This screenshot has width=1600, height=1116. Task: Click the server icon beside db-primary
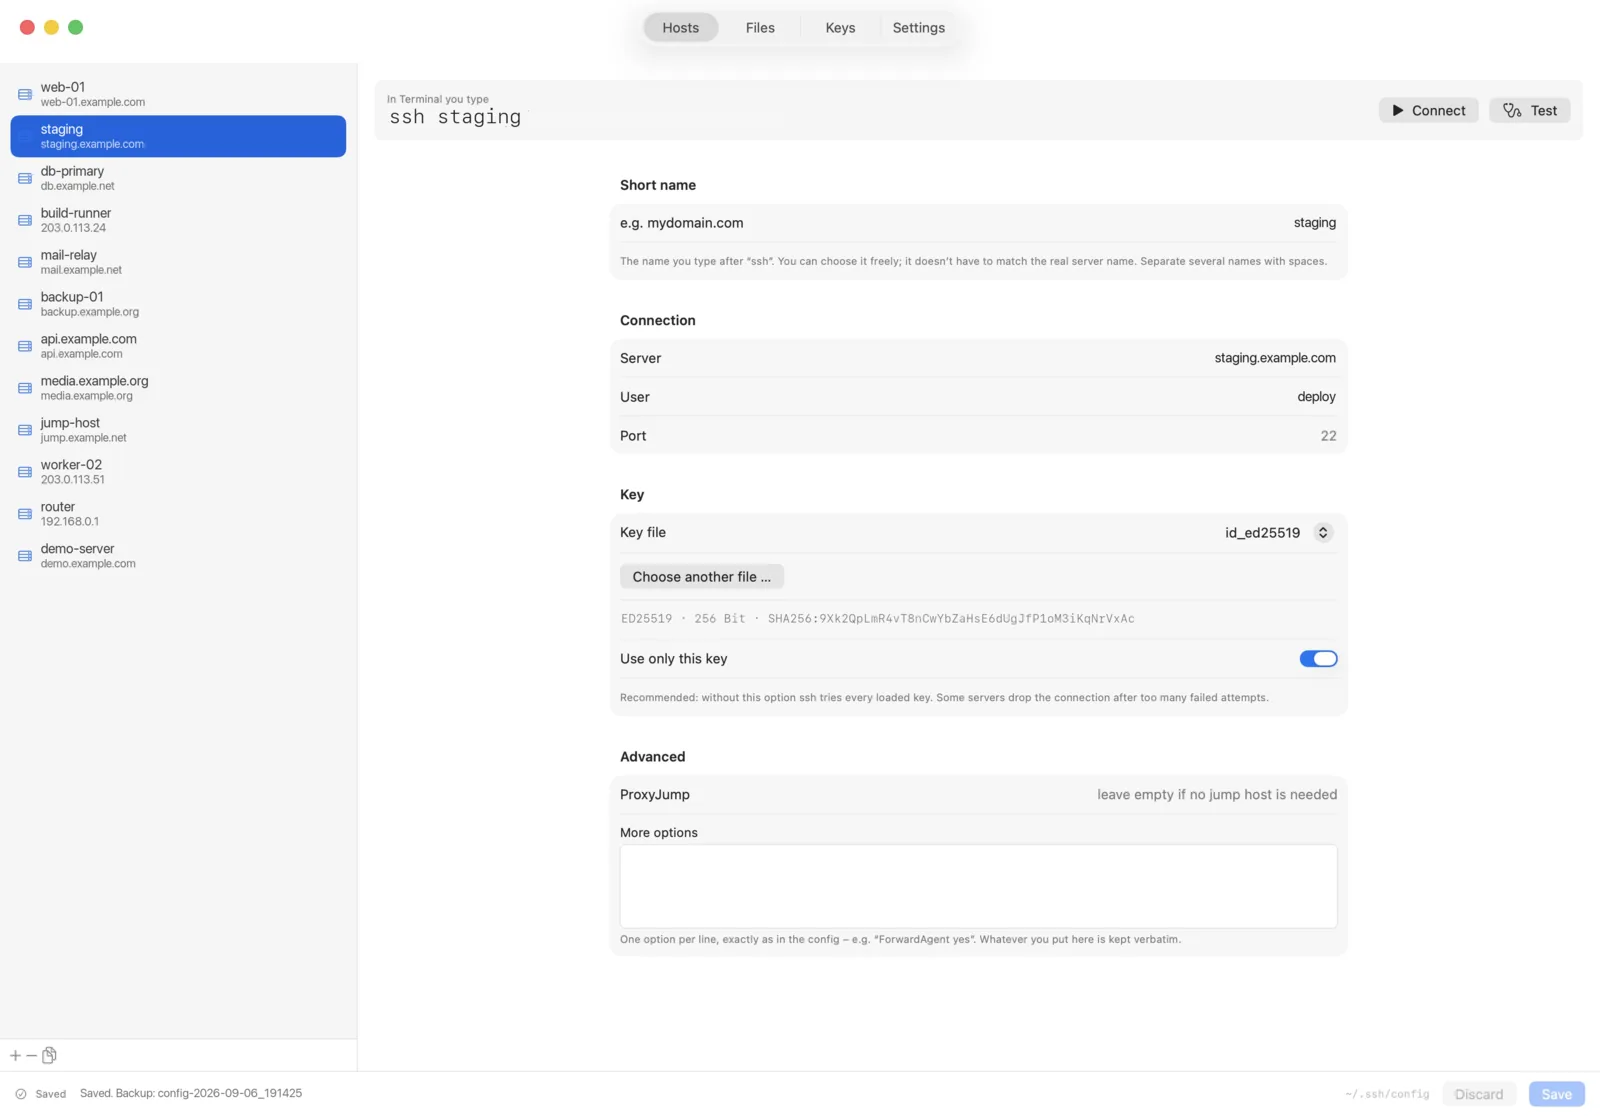pyautogui.click(x=25, y=178)
